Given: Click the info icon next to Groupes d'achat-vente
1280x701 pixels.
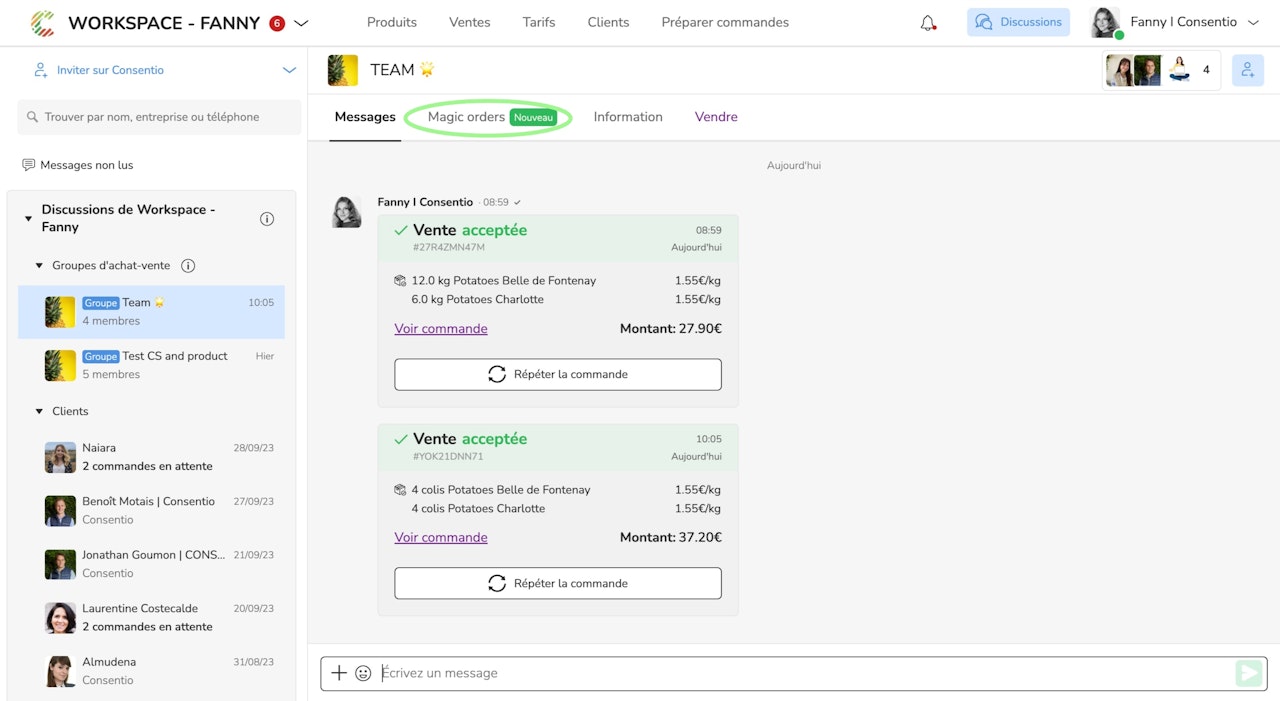Looking at the screenshot, I should click(188, 266).
